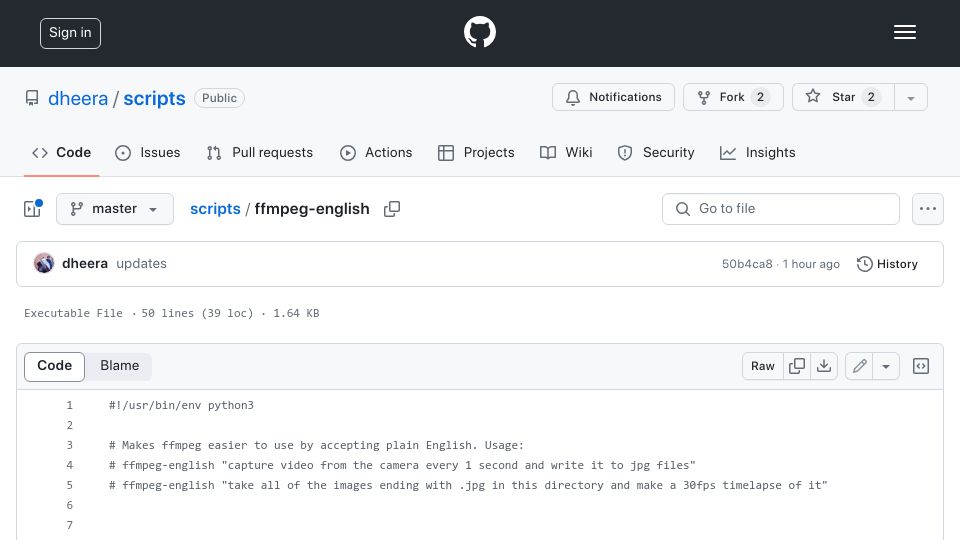View file History
Viewport: 960px width, 540px height.
(887, 264)
